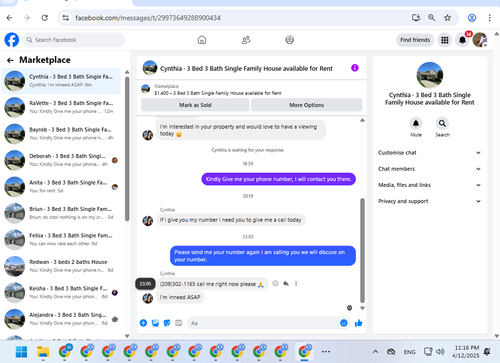Viewport: 500px width, 363px height.
Task: Click the clock showing 11:16 PM
Action: click(x=467, y=348)
